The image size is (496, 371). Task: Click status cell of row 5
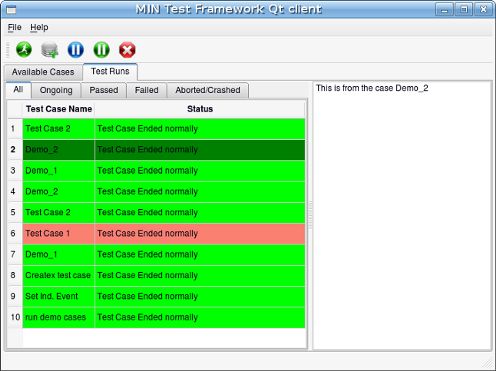click(200, 212)
